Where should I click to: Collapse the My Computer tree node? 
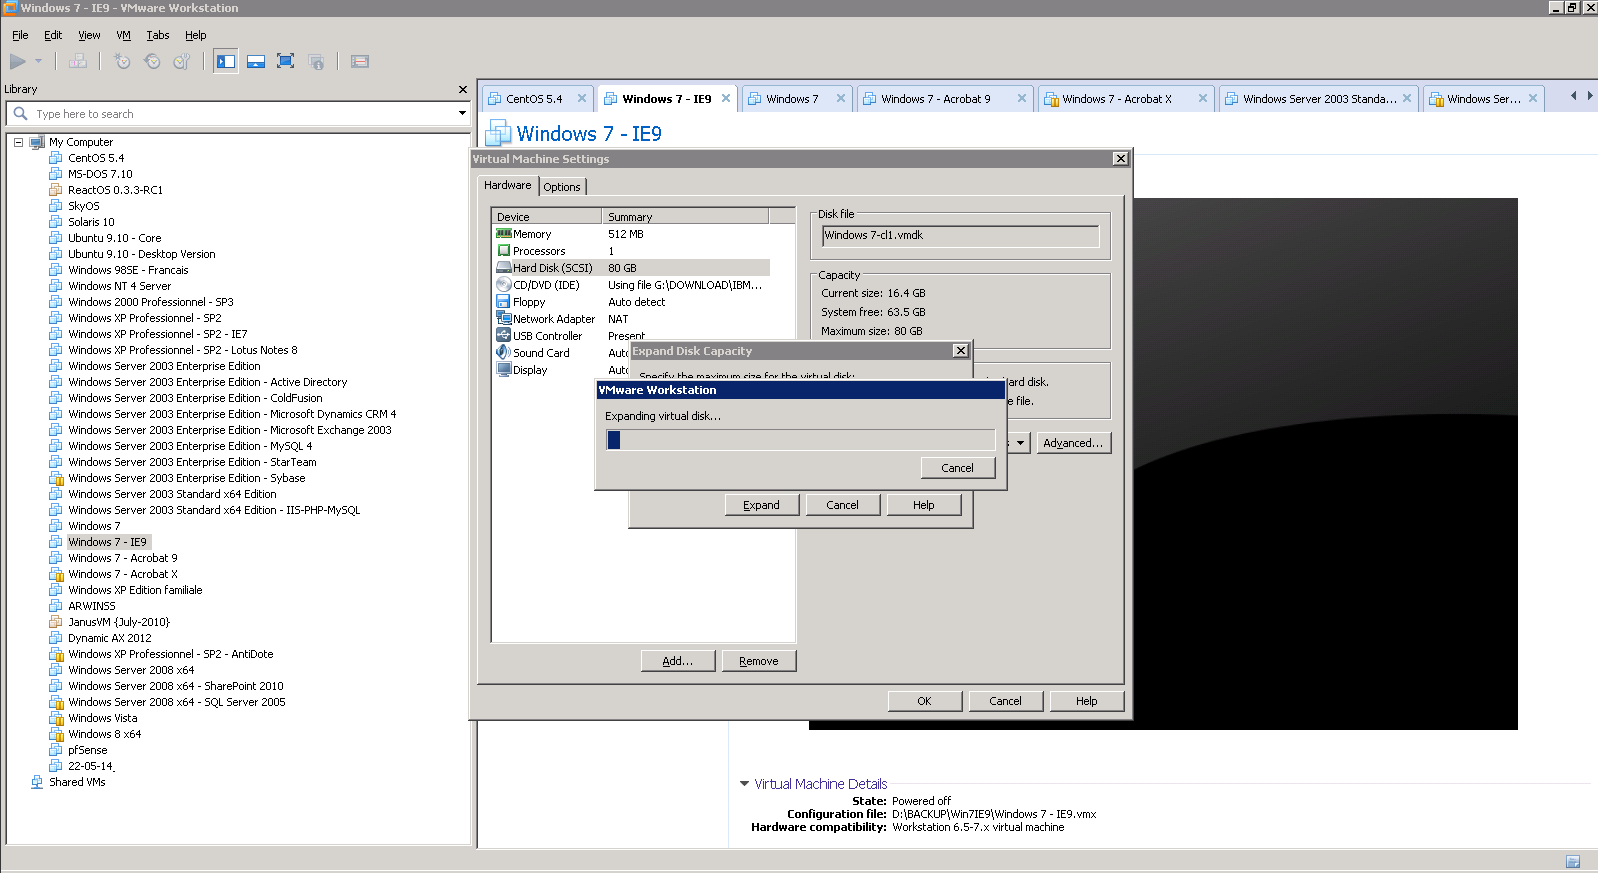18,142
